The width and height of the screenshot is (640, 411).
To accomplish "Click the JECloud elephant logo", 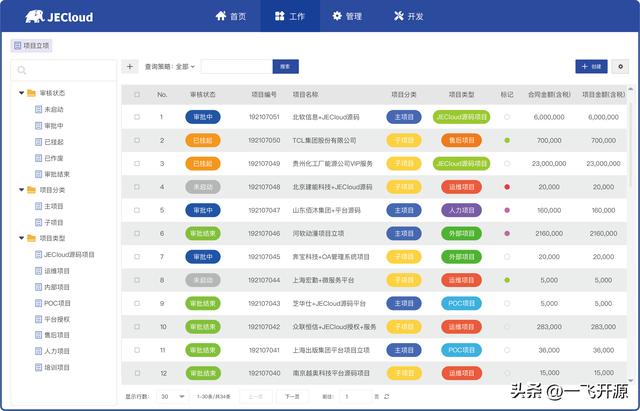I will tap(34, 17).
